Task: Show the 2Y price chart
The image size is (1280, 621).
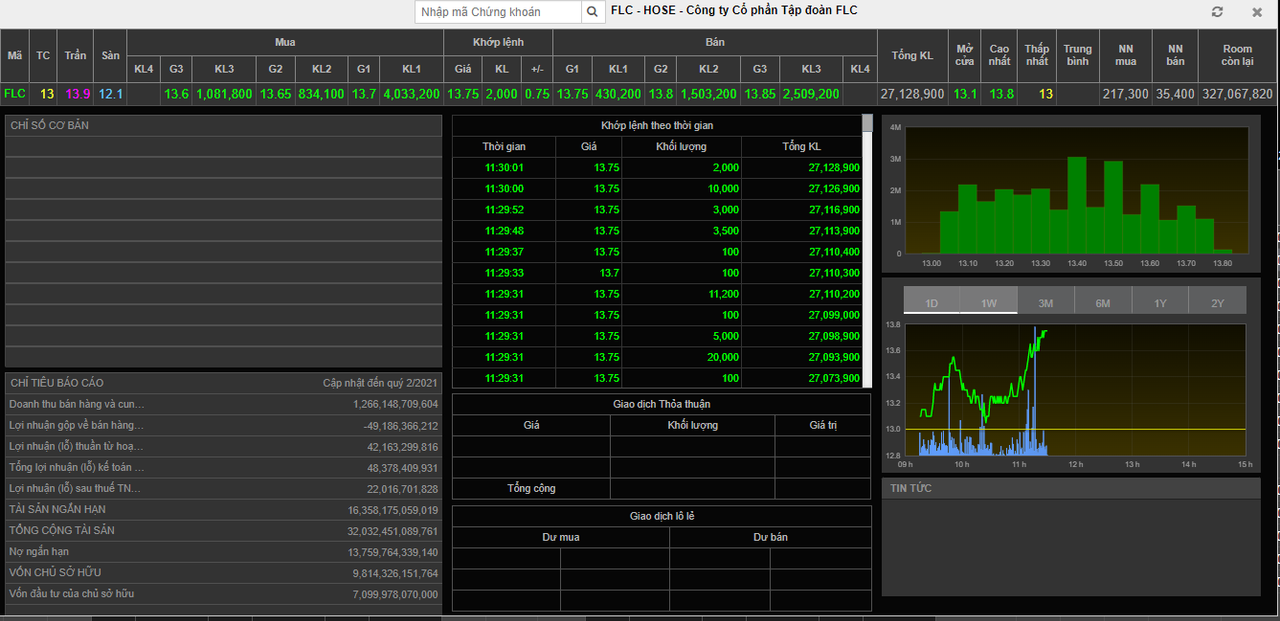Action: [x=1217, y=301]
